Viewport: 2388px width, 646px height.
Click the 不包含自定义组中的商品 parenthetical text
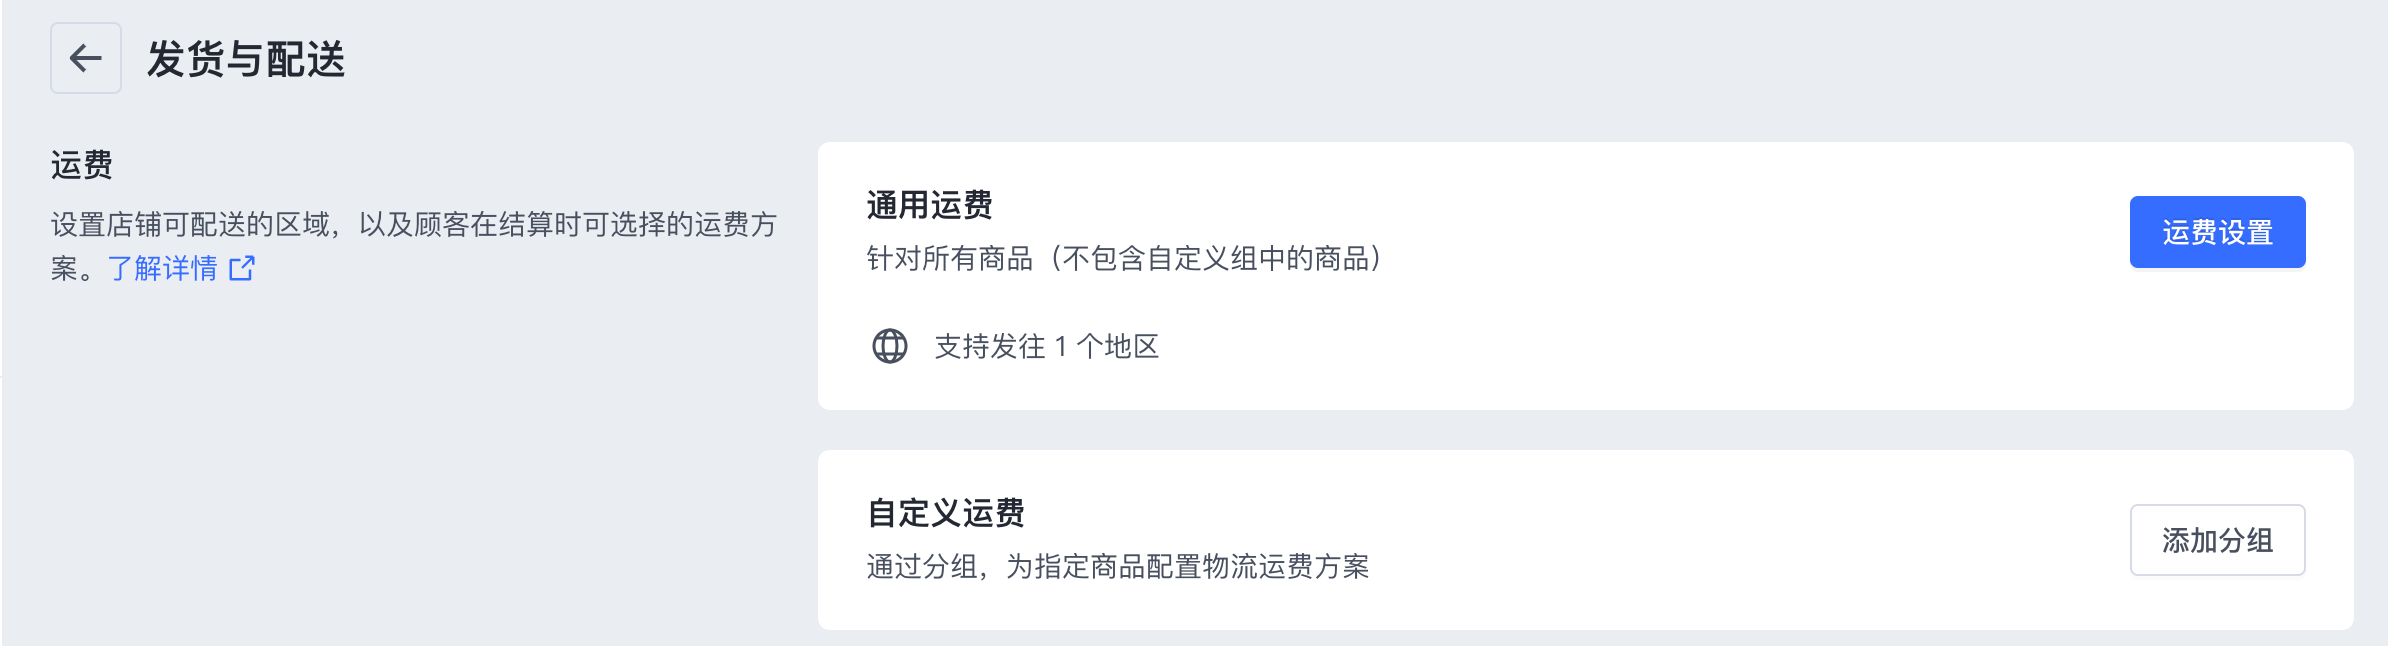tap(1220, 259)
